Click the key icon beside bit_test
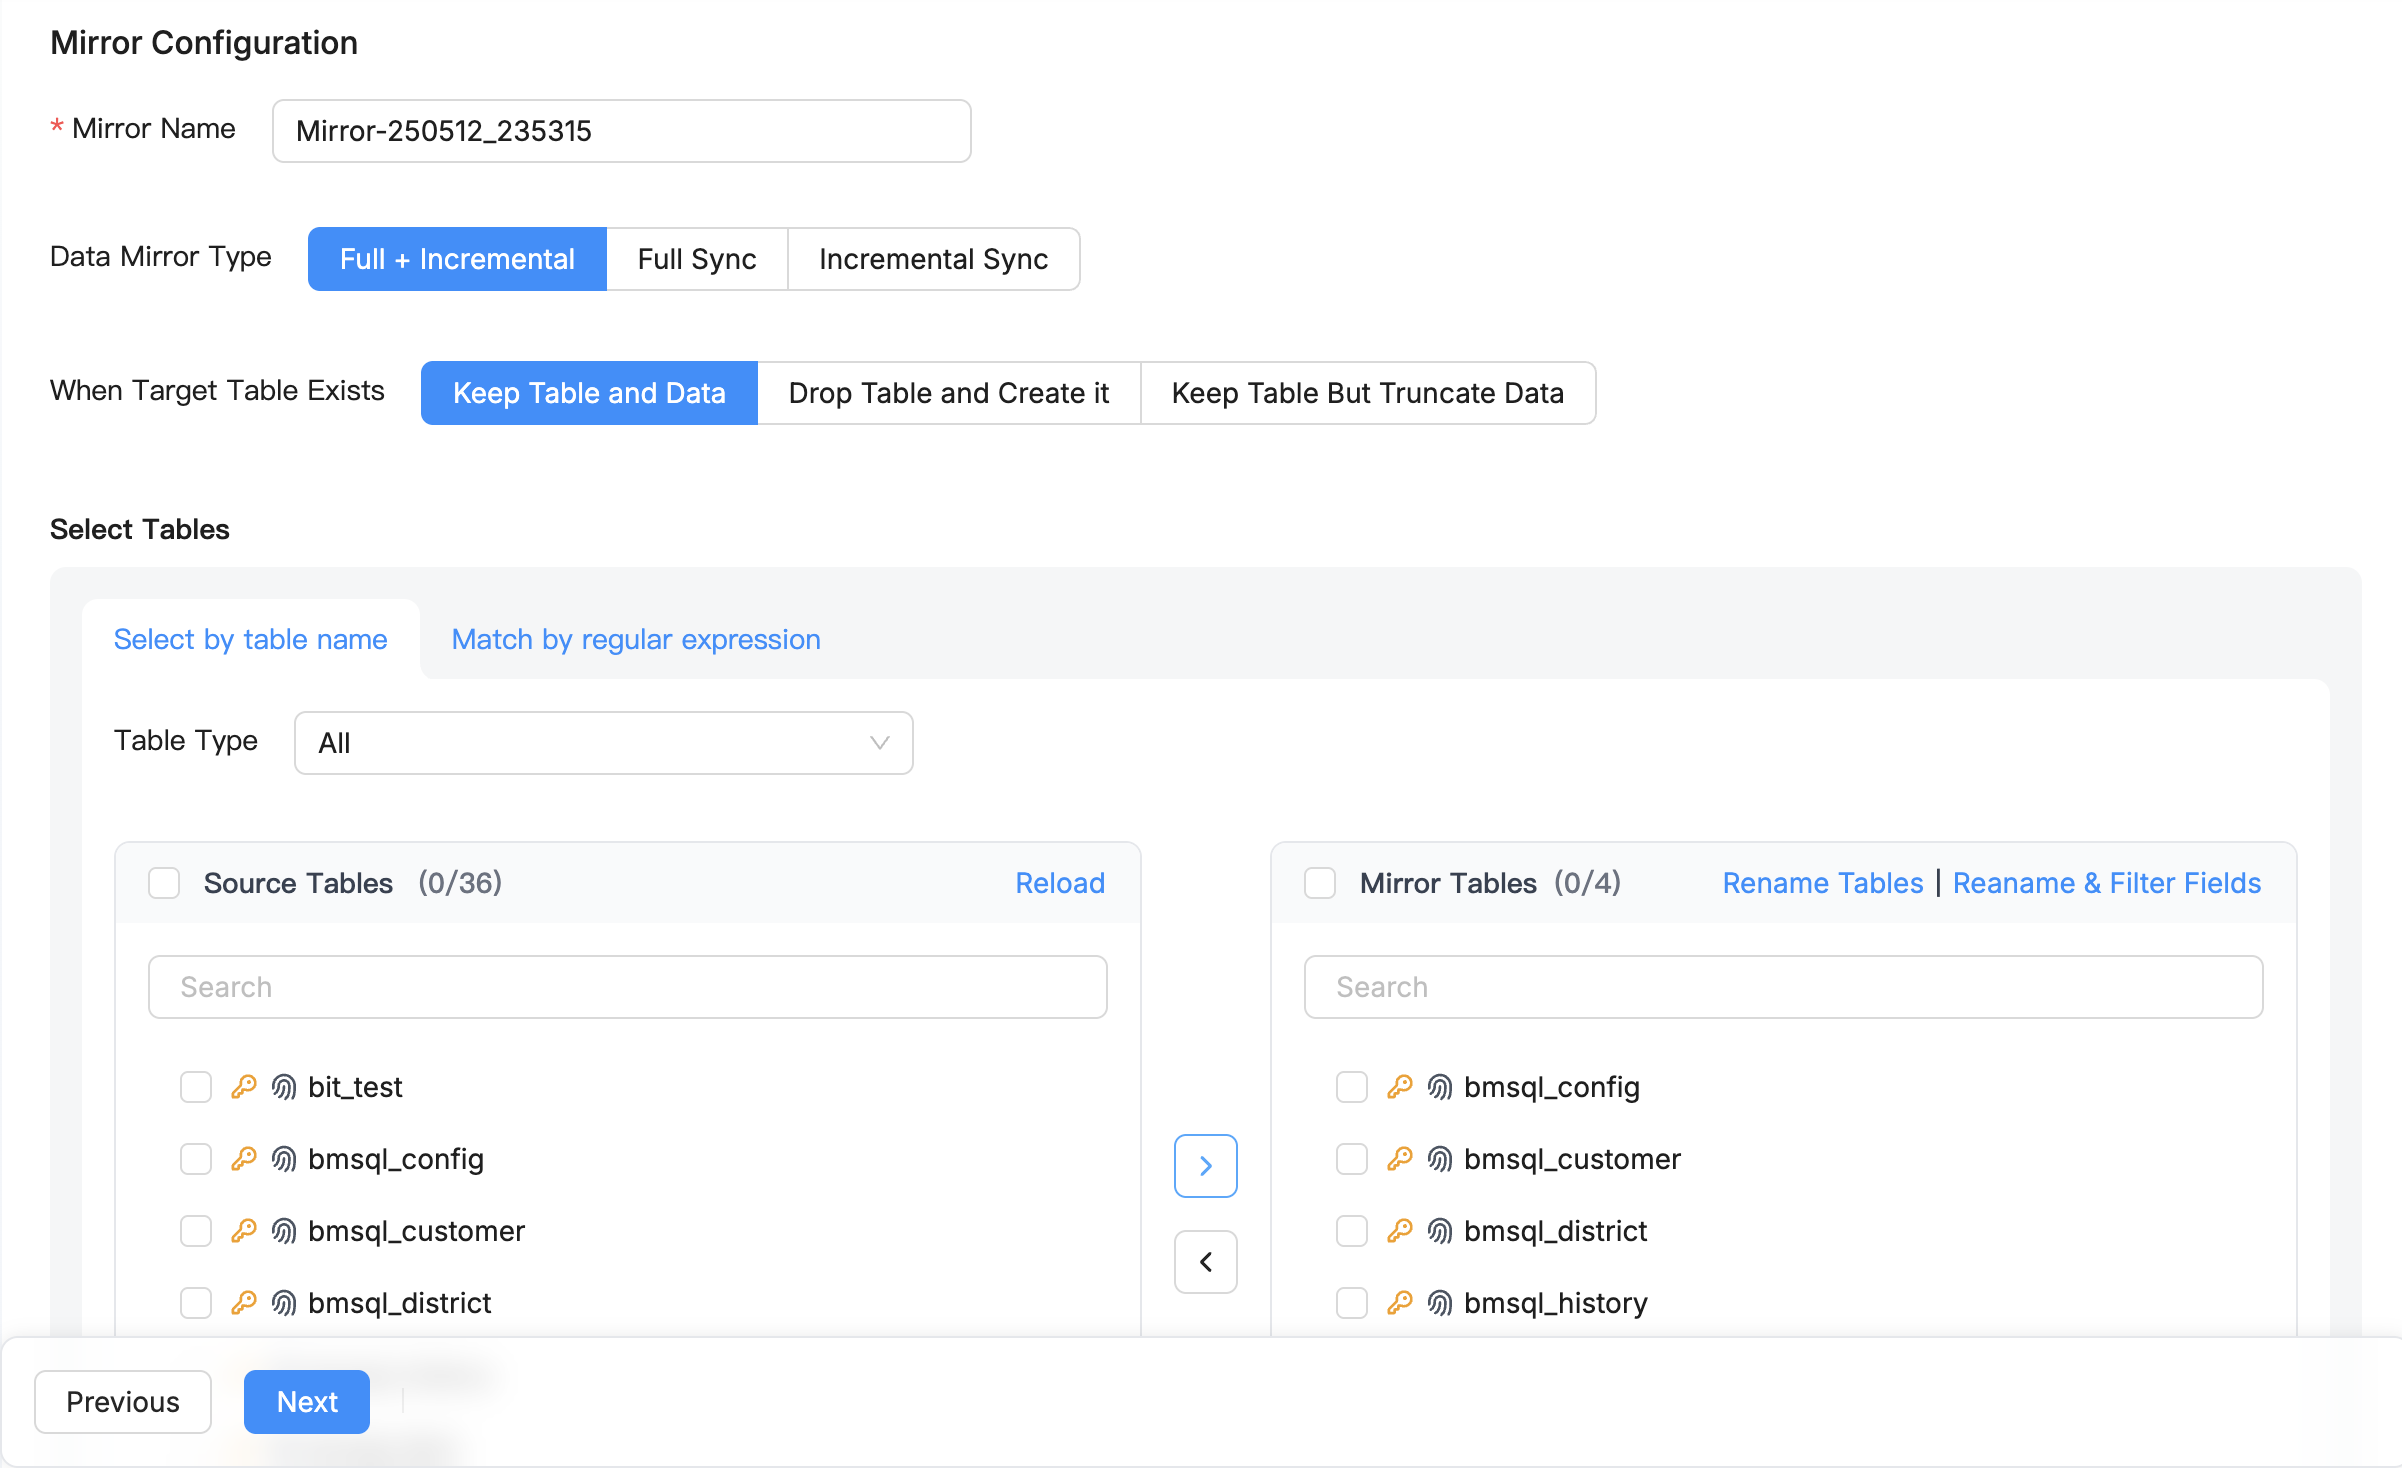Viewport: 2402px width, 1468px height. (x=244, y=1087)
